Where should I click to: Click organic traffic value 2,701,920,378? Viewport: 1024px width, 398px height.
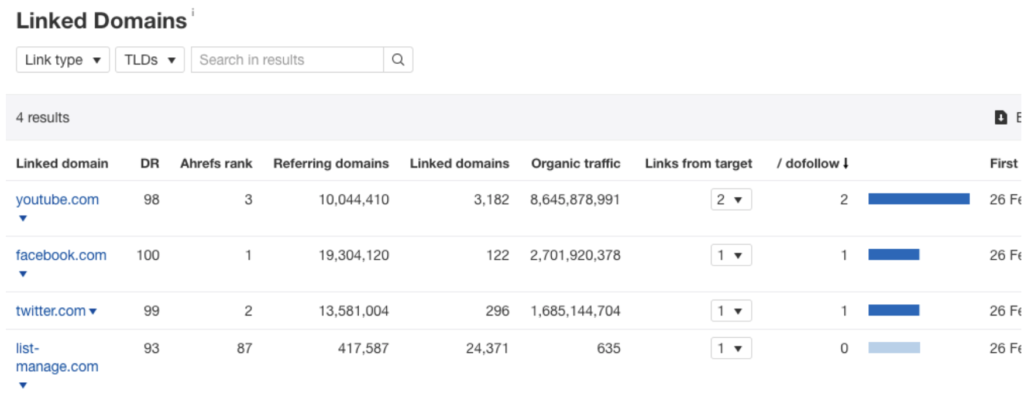575,255
